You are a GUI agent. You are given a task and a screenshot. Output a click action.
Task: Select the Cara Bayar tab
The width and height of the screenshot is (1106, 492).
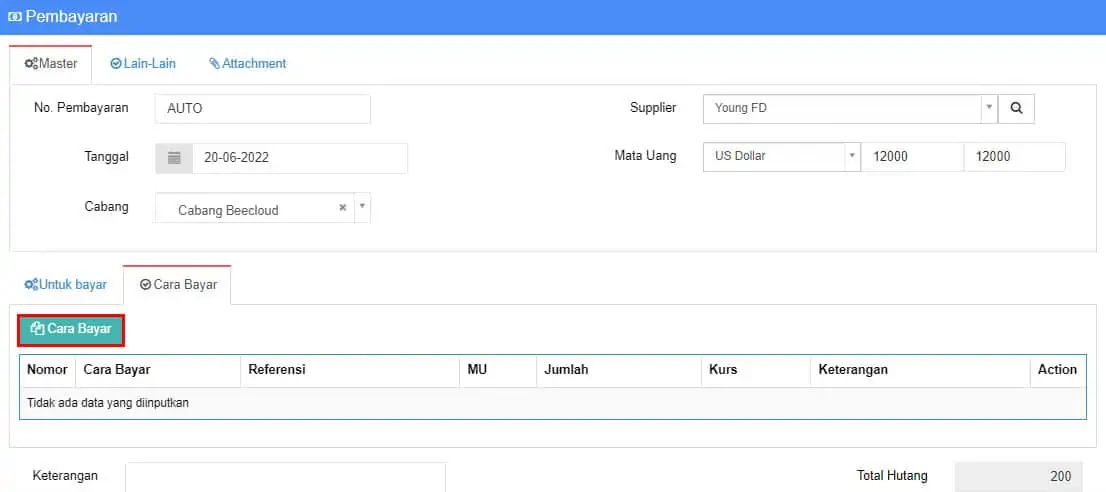pos(178,285)
